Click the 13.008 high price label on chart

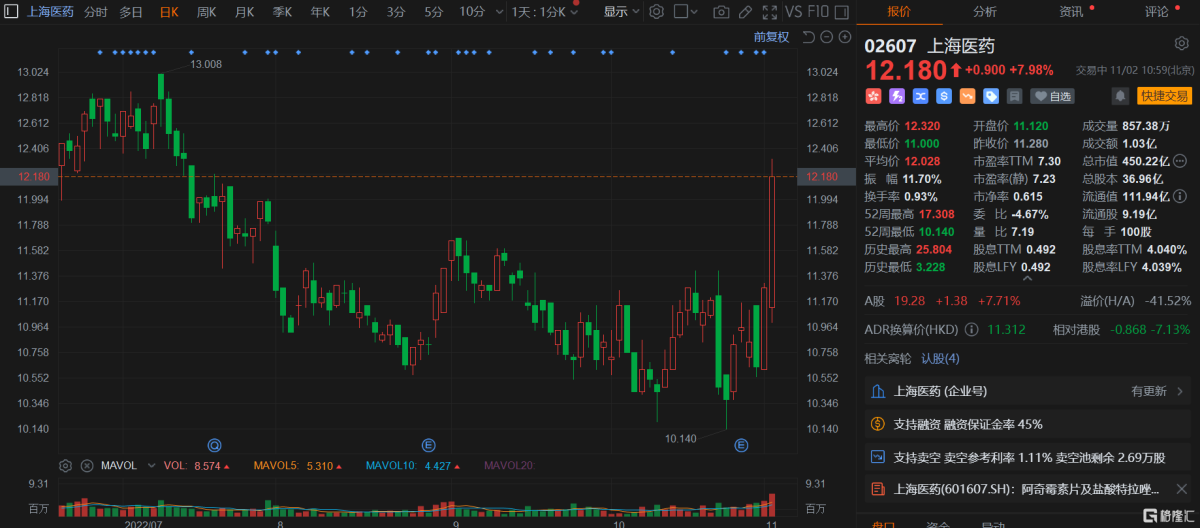click(x=207, y=64)
